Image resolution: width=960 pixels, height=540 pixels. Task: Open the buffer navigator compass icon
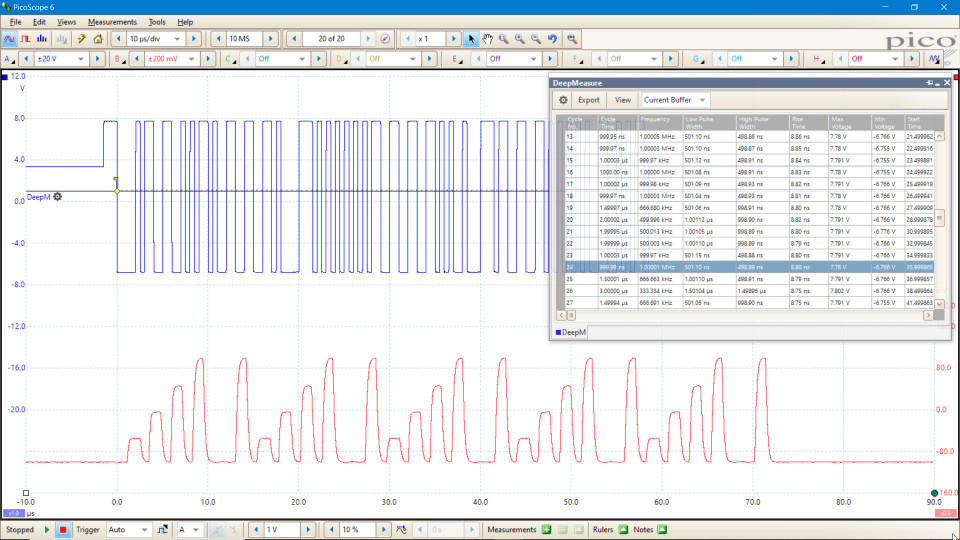[x=386, y=39]
